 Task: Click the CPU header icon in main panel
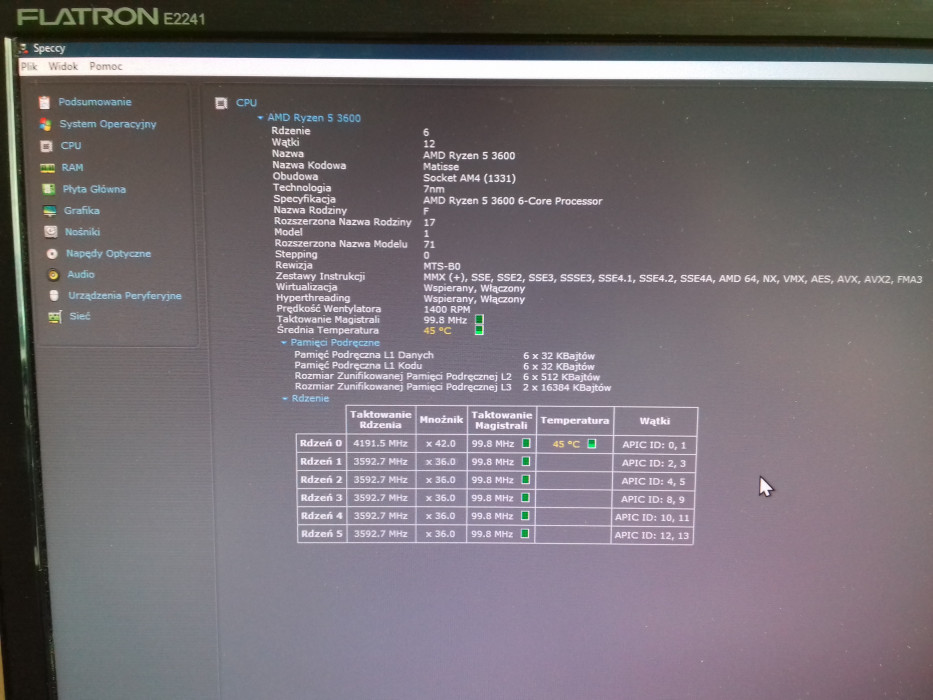(x=221, y=103)
